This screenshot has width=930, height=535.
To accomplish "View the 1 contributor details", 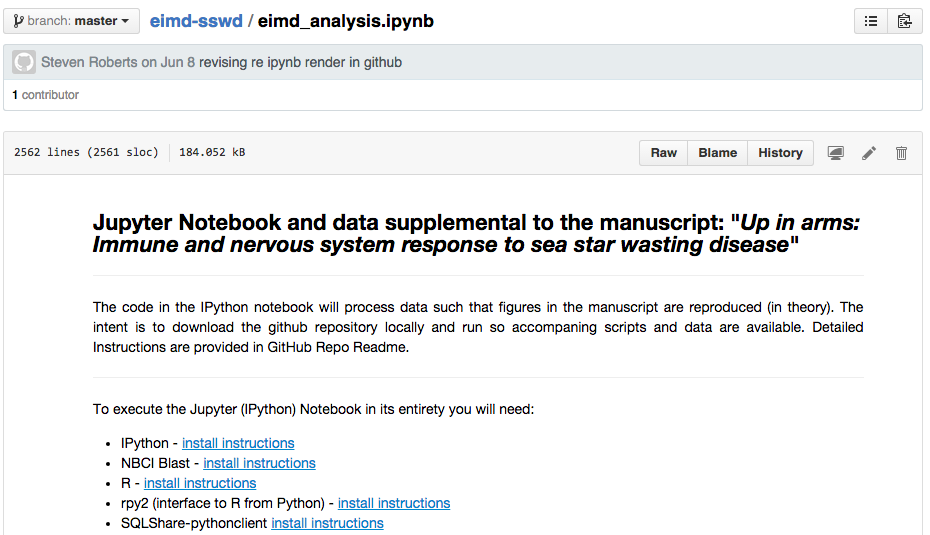I will click(46, 95).
